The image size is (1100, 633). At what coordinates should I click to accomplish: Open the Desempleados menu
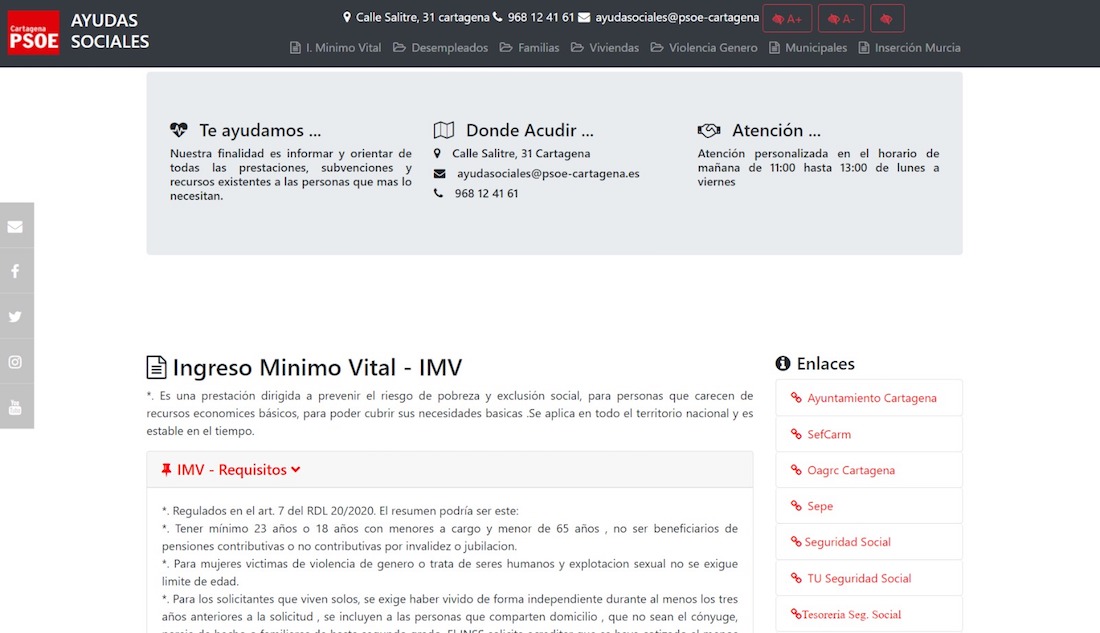pyautogui.click(x=440, y=48)
